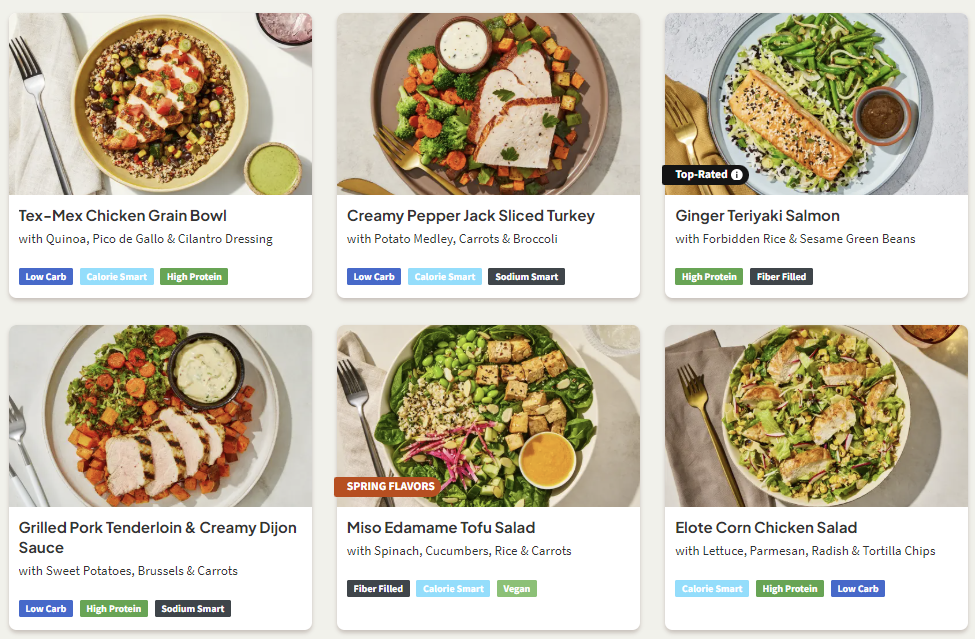Click High Protein tag on Tex-Mex bowl

194,277
